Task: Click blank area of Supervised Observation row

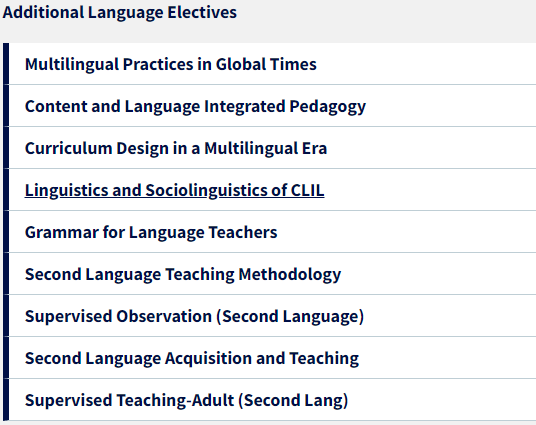Action: [450, 316]
